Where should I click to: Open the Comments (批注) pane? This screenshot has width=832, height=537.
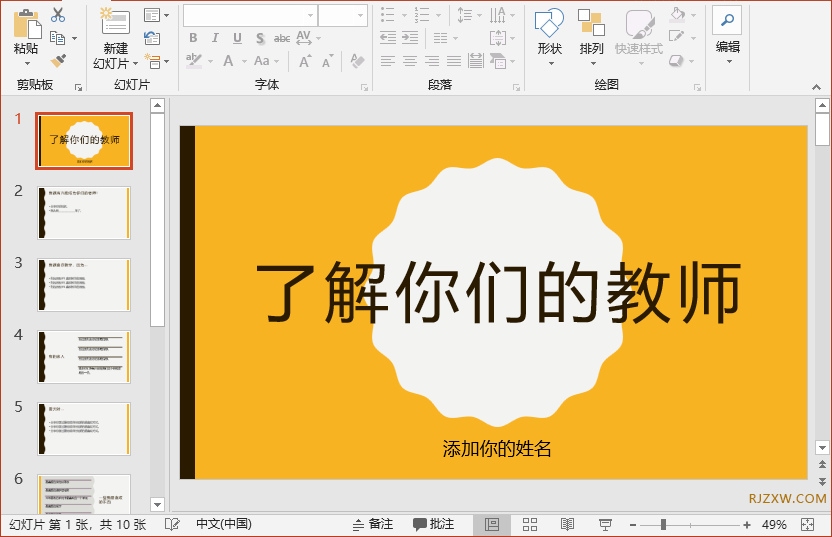point(434,524)
